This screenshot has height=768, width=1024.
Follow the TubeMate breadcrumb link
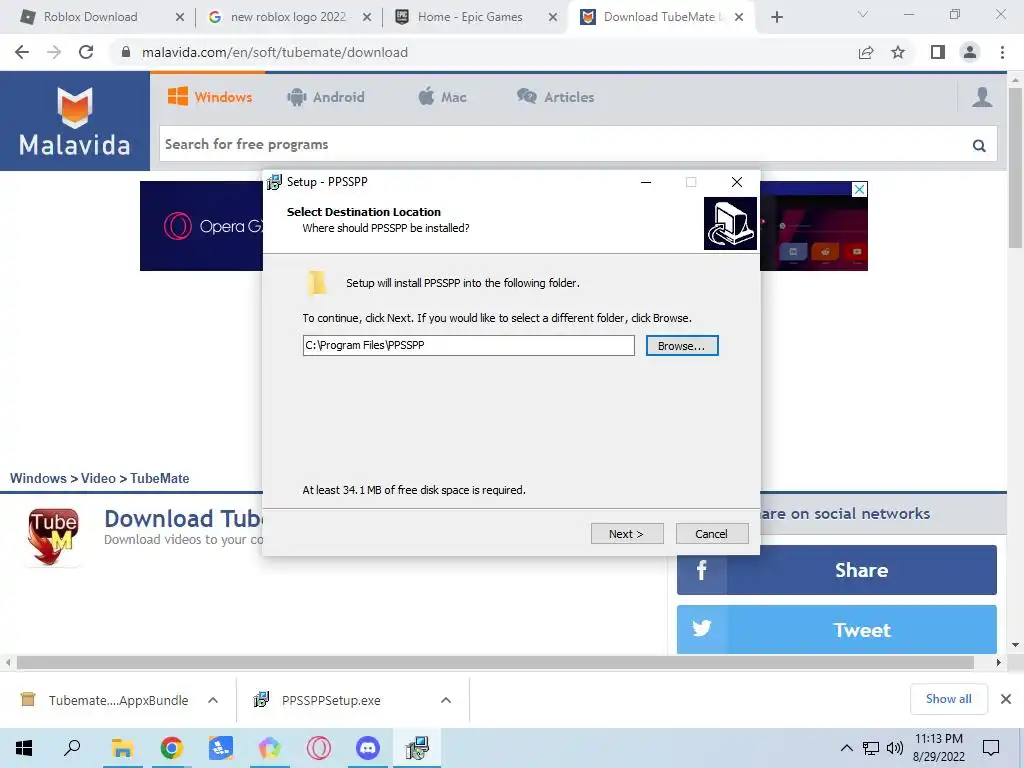click(159, 478)
